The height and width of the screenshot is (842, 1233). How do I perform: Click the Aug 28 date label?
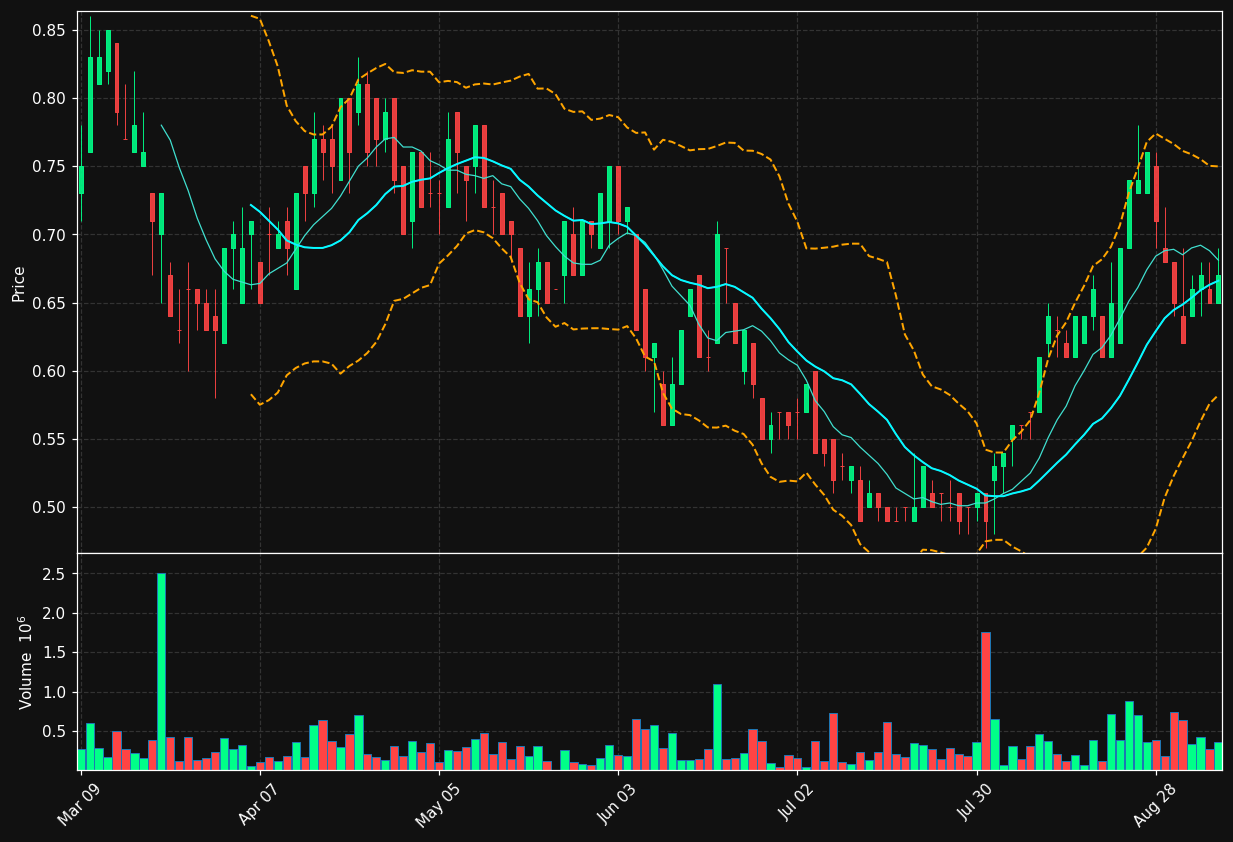[1155, 804]
